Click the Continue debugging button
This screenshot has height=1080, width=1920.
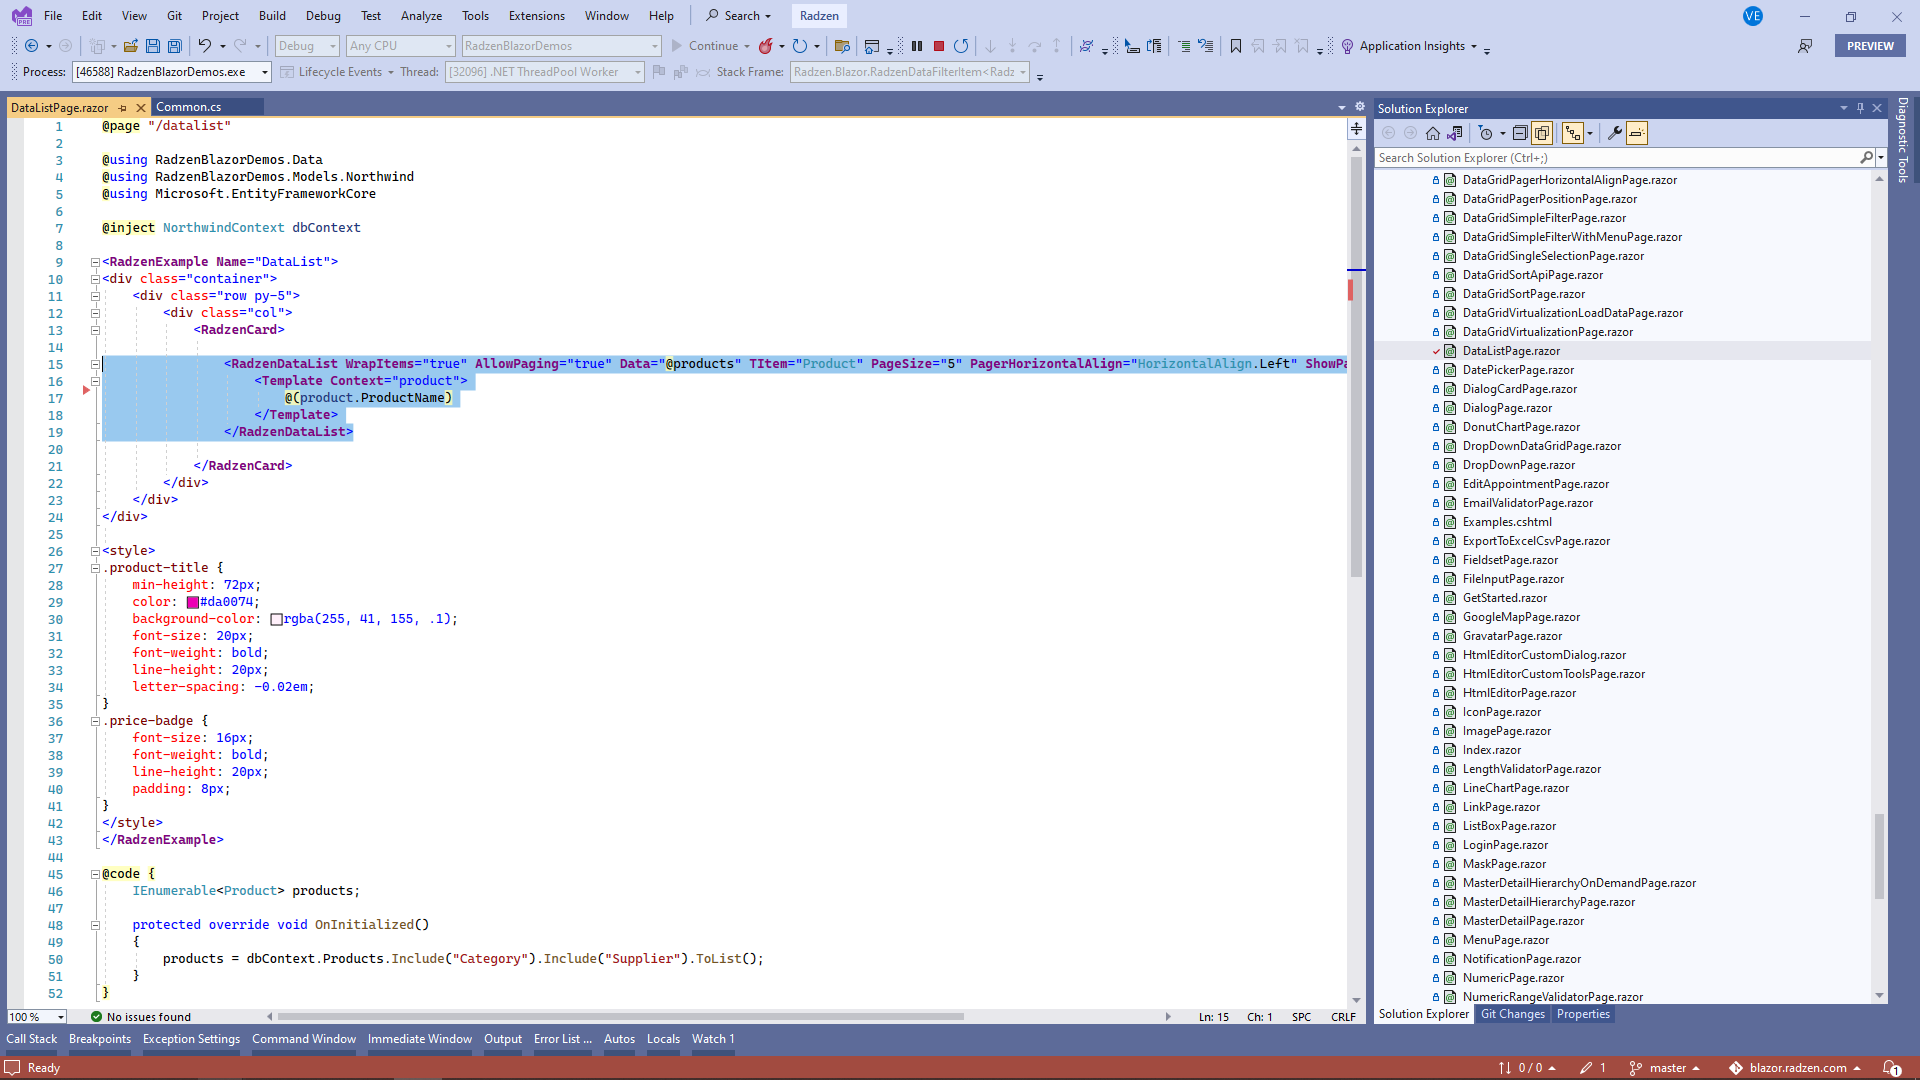pyautogui.click(x=705, y=46)
